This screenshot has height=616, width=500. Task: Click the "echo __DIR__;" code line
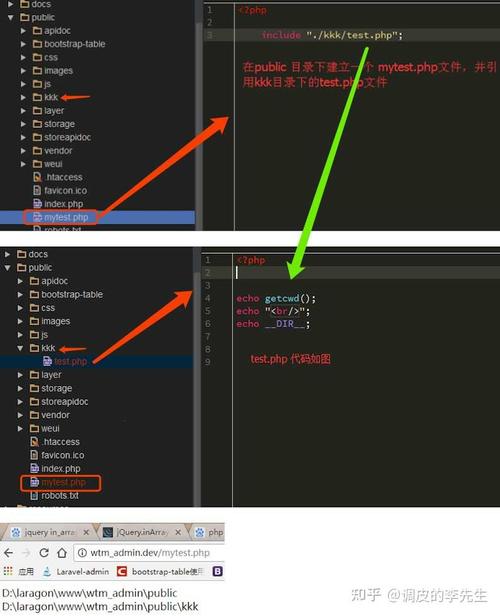(x=273, y=324)
